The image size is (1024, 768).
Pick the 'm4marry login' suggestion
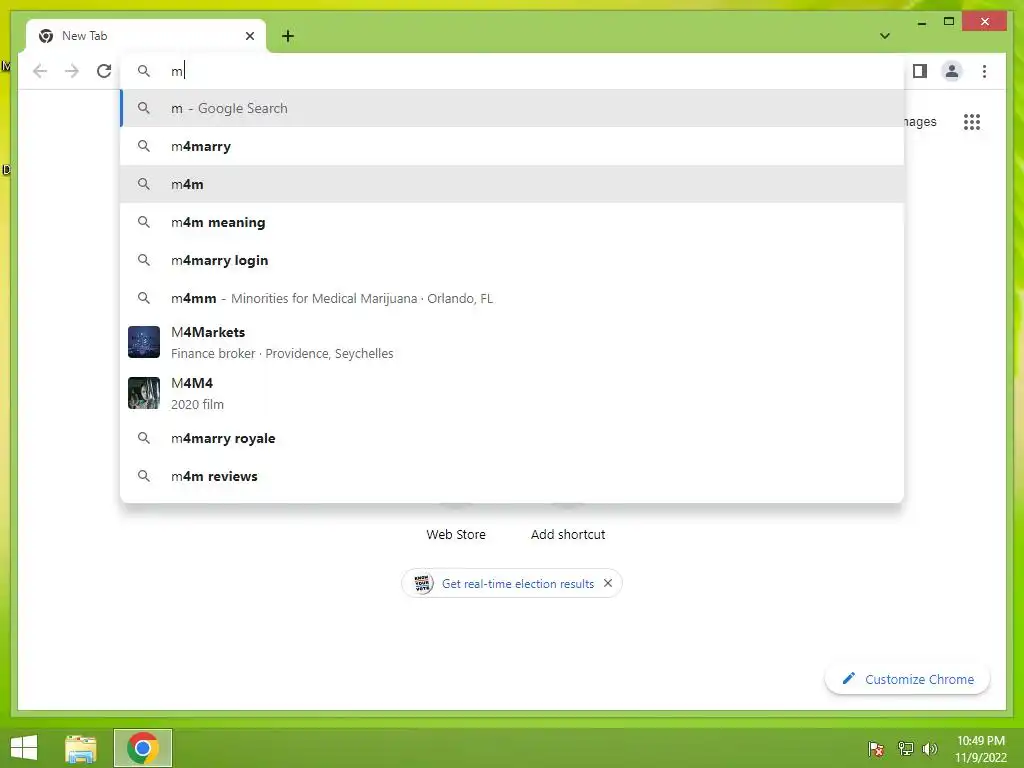(x=512, y=260)
